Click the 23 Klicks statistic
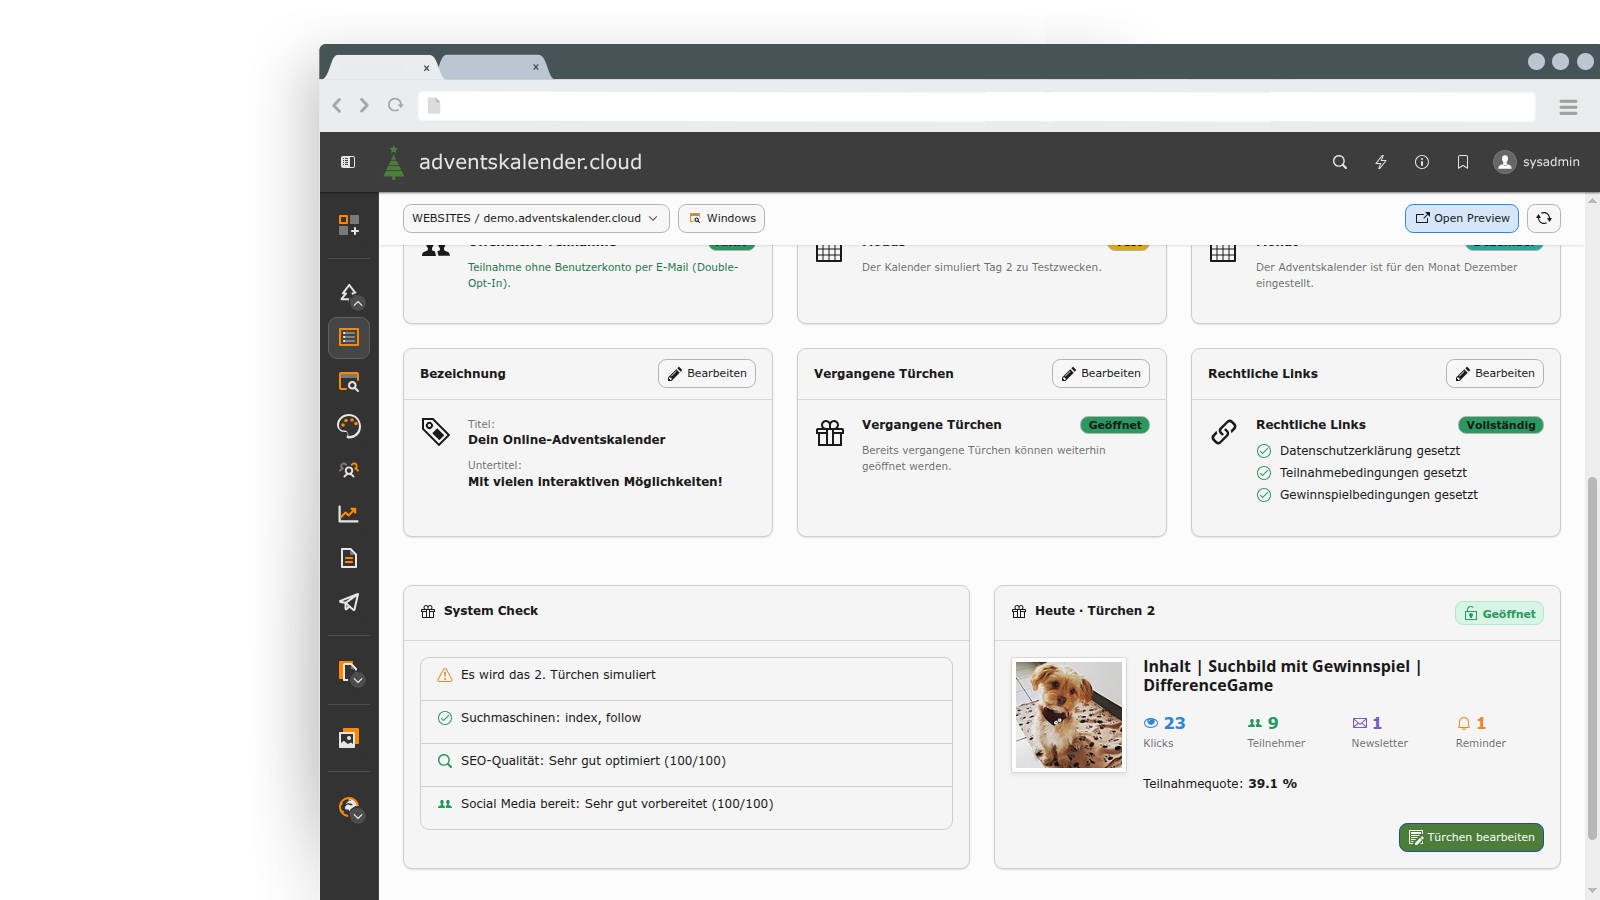1600x900 pixels. tap(1165, 731)
